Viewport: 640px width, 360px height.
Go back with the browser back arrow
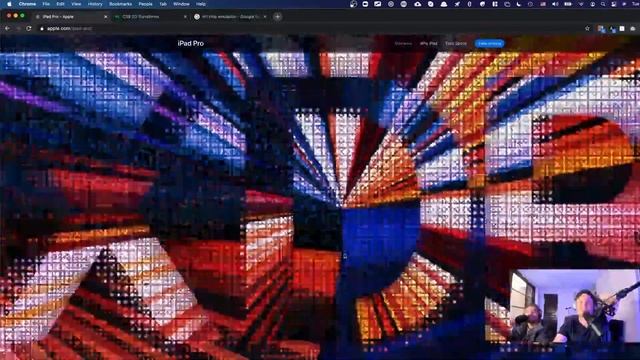pyautogui.click(x=7, y=29)
